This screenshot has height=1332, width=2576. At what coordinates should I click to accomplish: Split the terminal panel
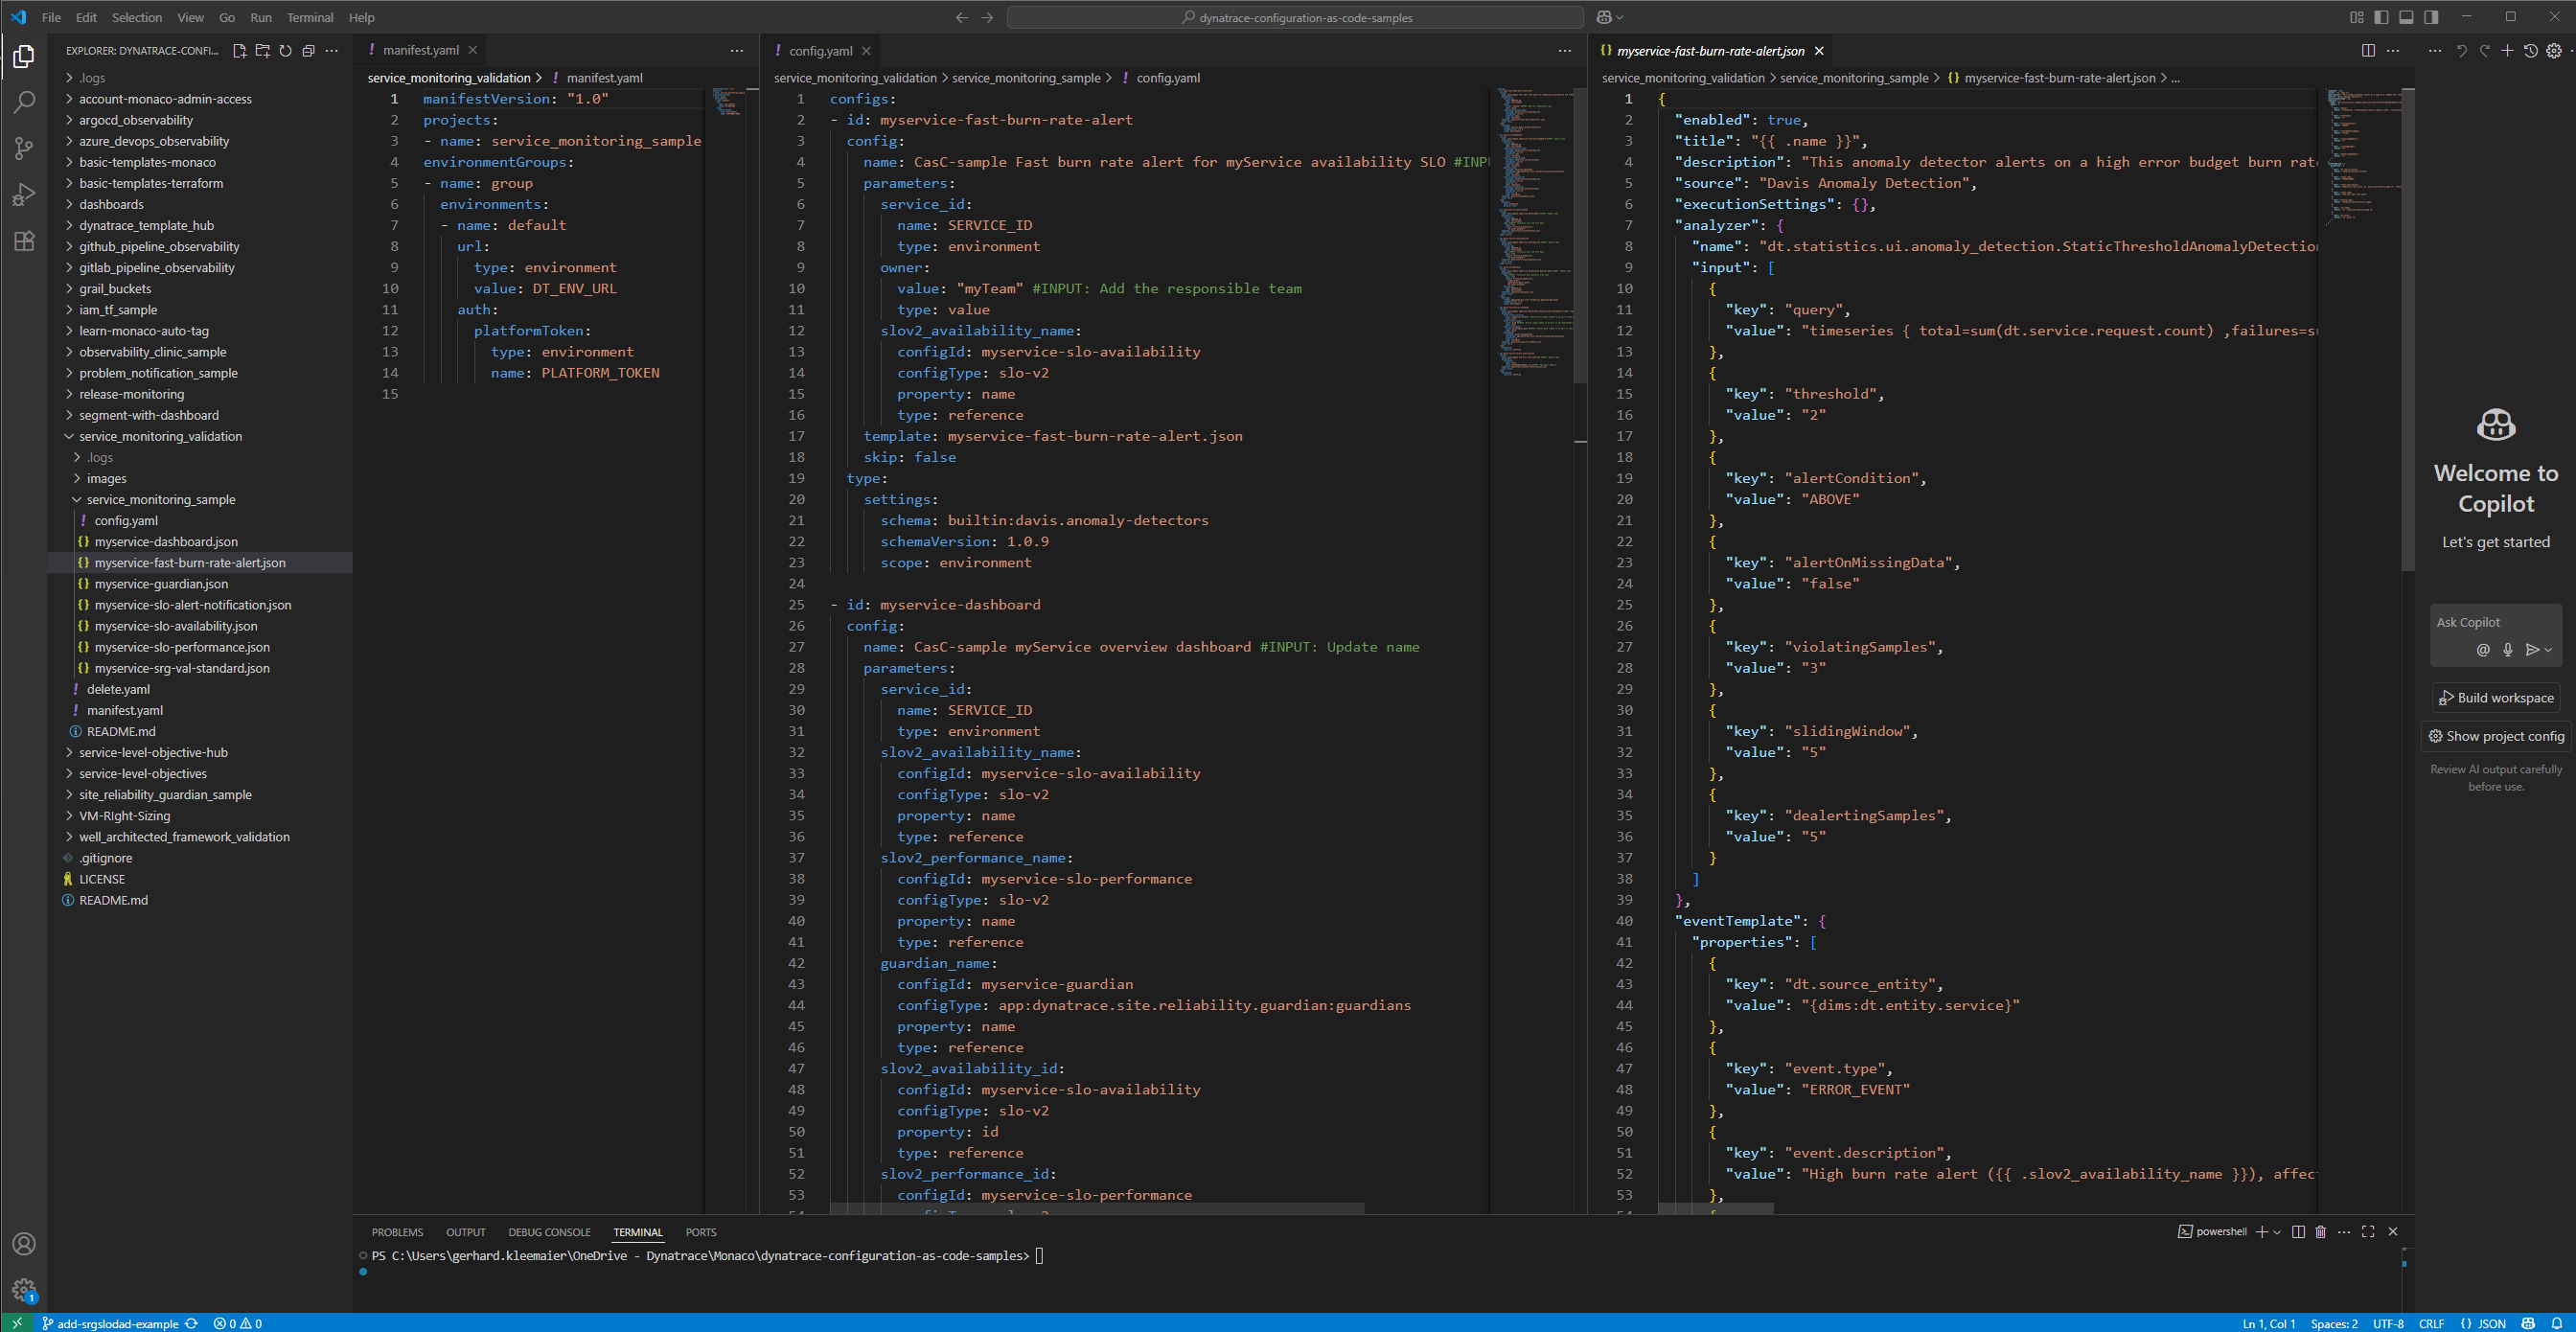click(2298, 1231)
